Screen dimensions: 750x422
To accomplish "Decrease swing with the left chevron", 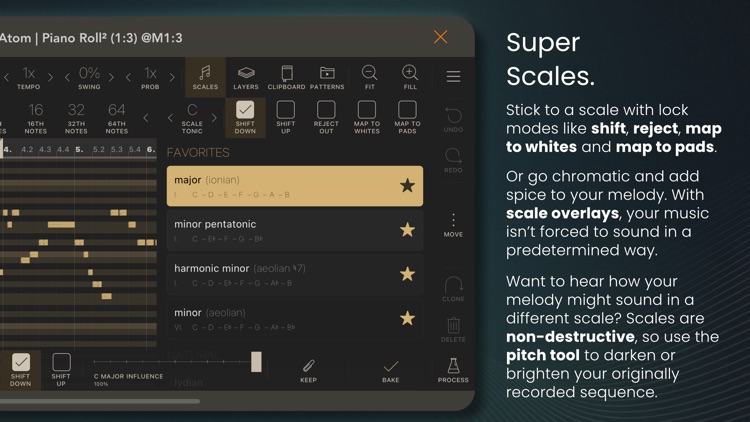I will click(x=67, y=77).
